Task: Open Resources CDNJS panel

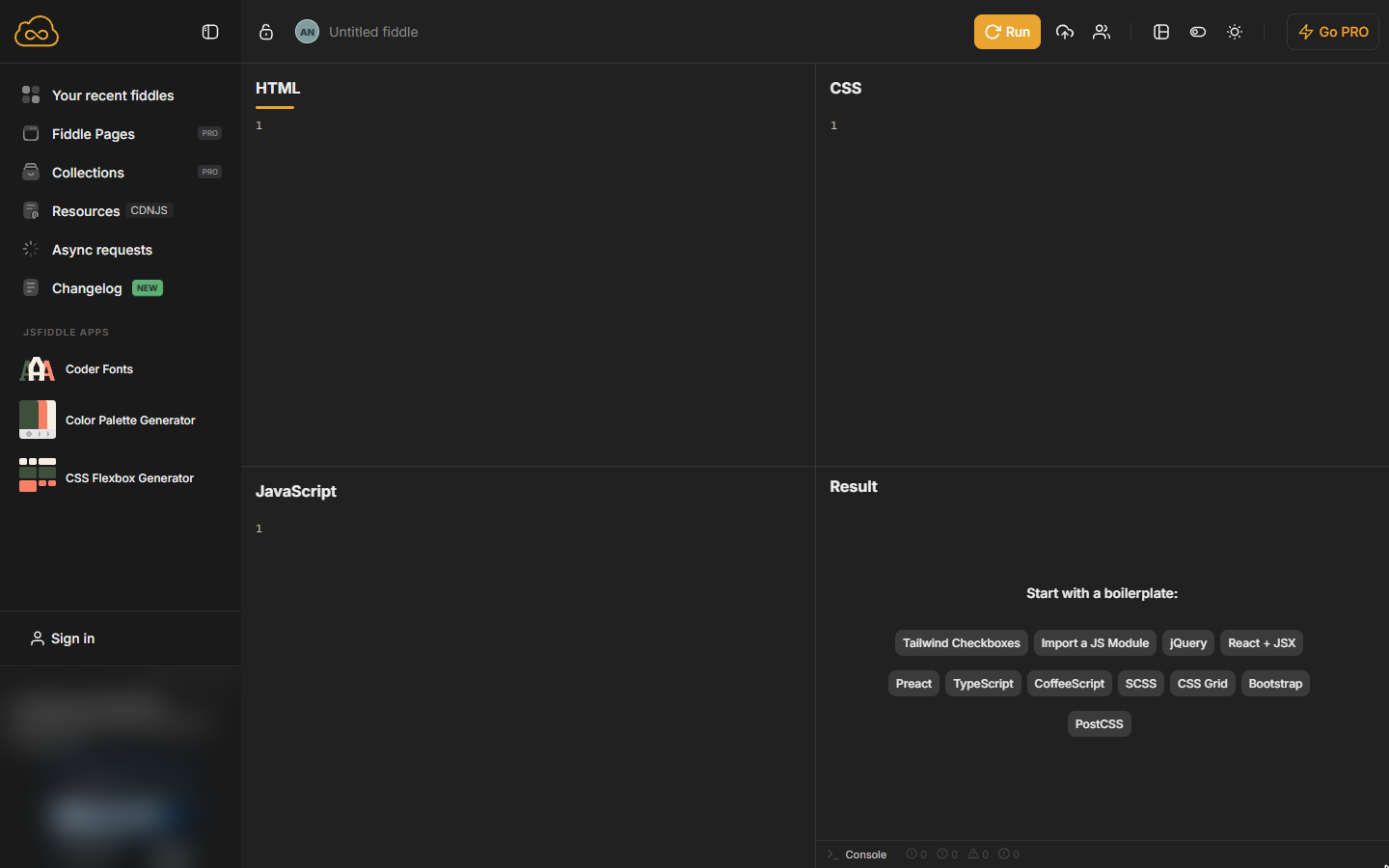Action: [97, 211]
